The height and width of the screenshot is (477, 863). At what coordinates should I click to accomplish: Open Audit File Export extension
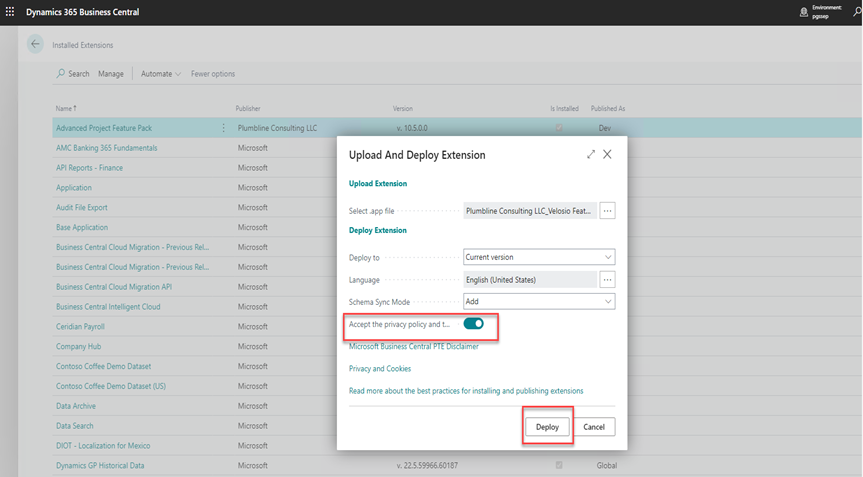click(81, 207)
